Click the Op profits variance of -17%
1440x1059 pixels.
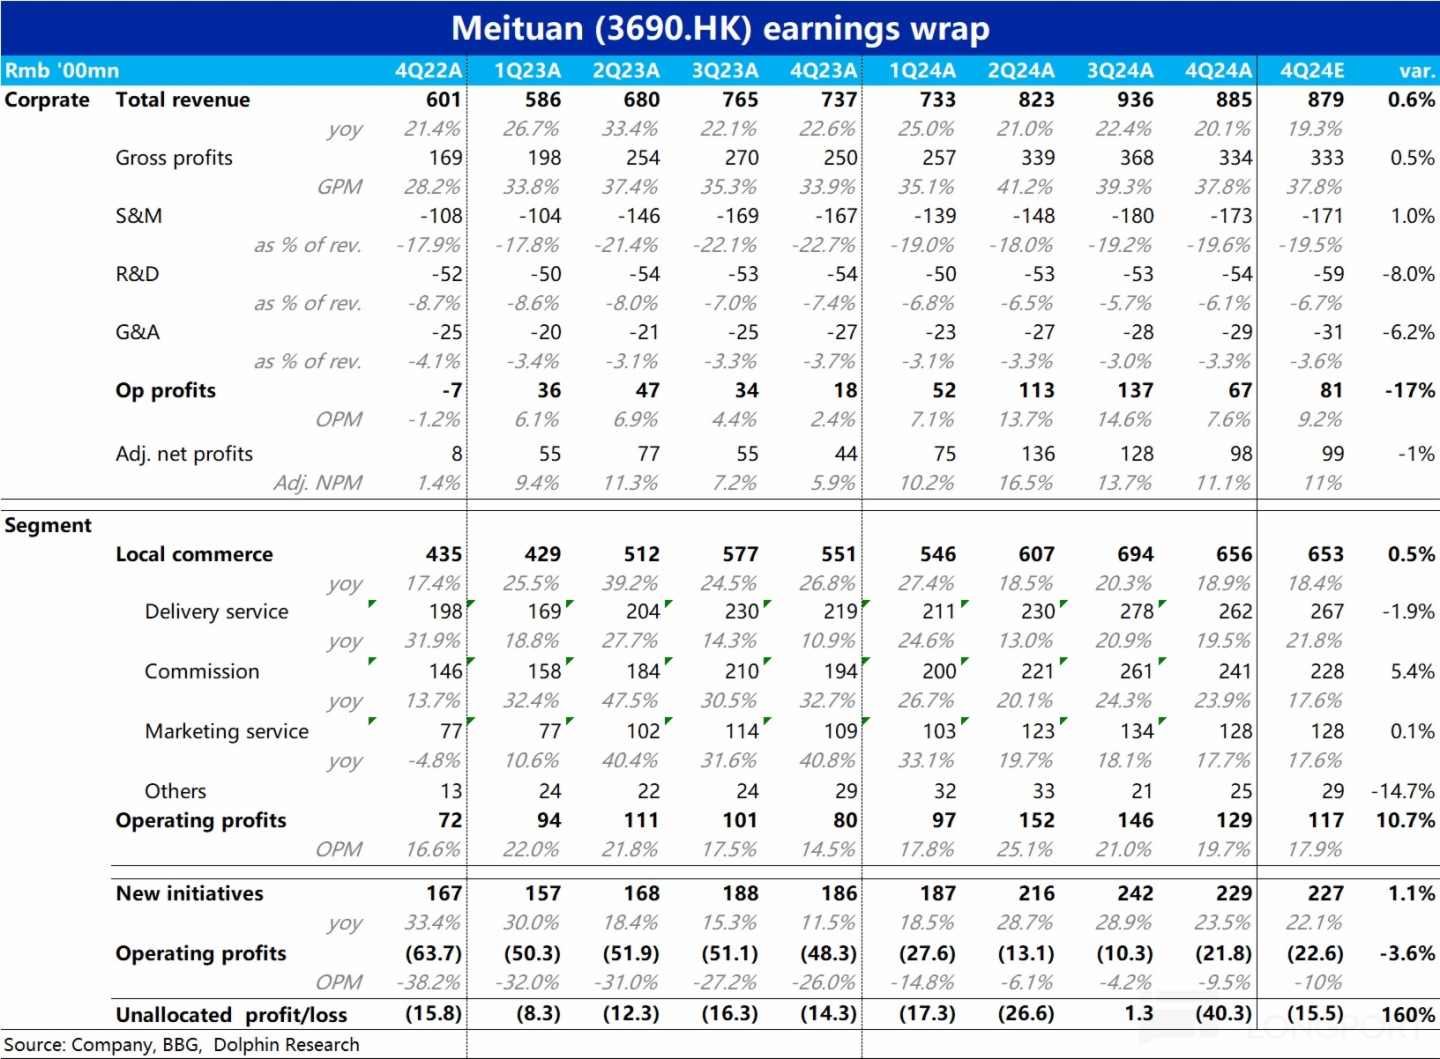1409,391
